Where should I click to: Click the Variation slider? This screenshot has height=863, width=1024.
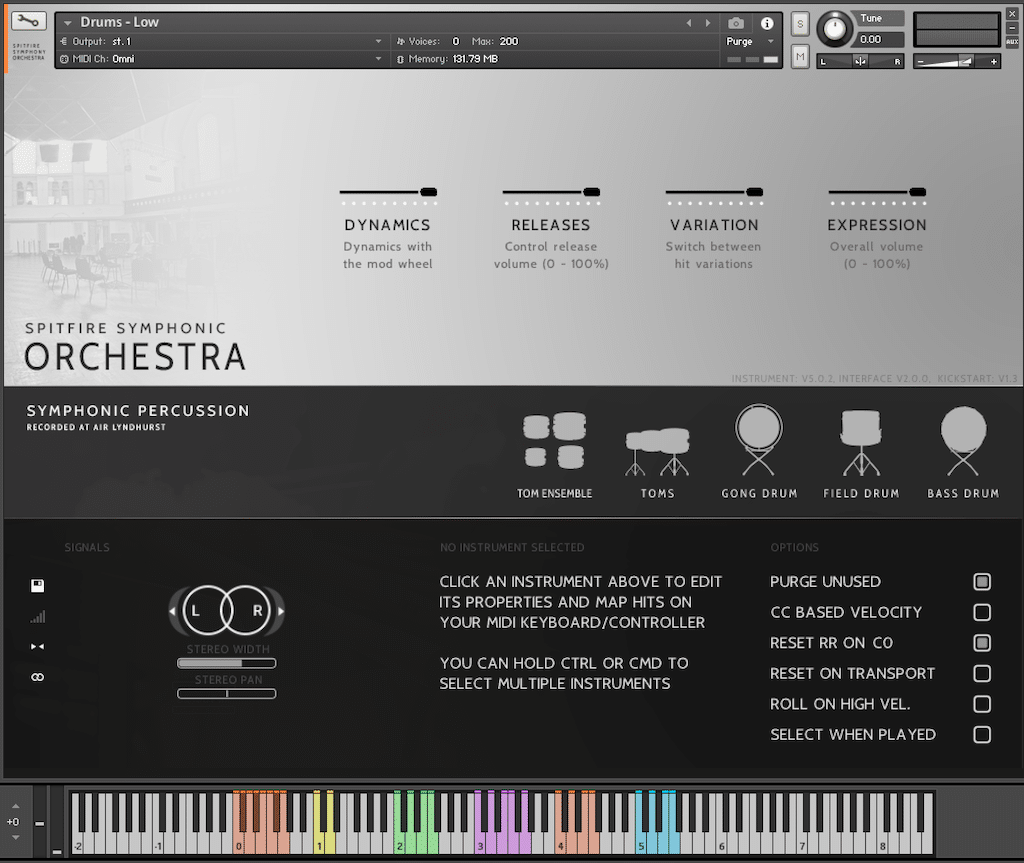pyautogui.click(x=714, y=192)
